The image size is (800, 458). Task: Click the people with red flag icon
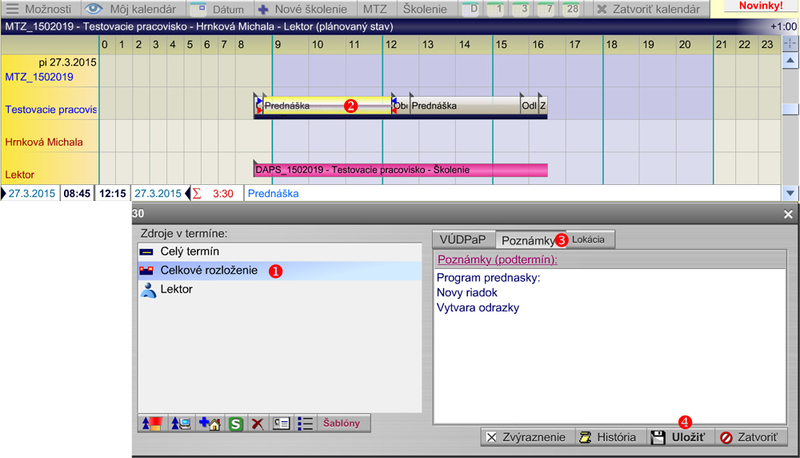(x=153, y=423)
